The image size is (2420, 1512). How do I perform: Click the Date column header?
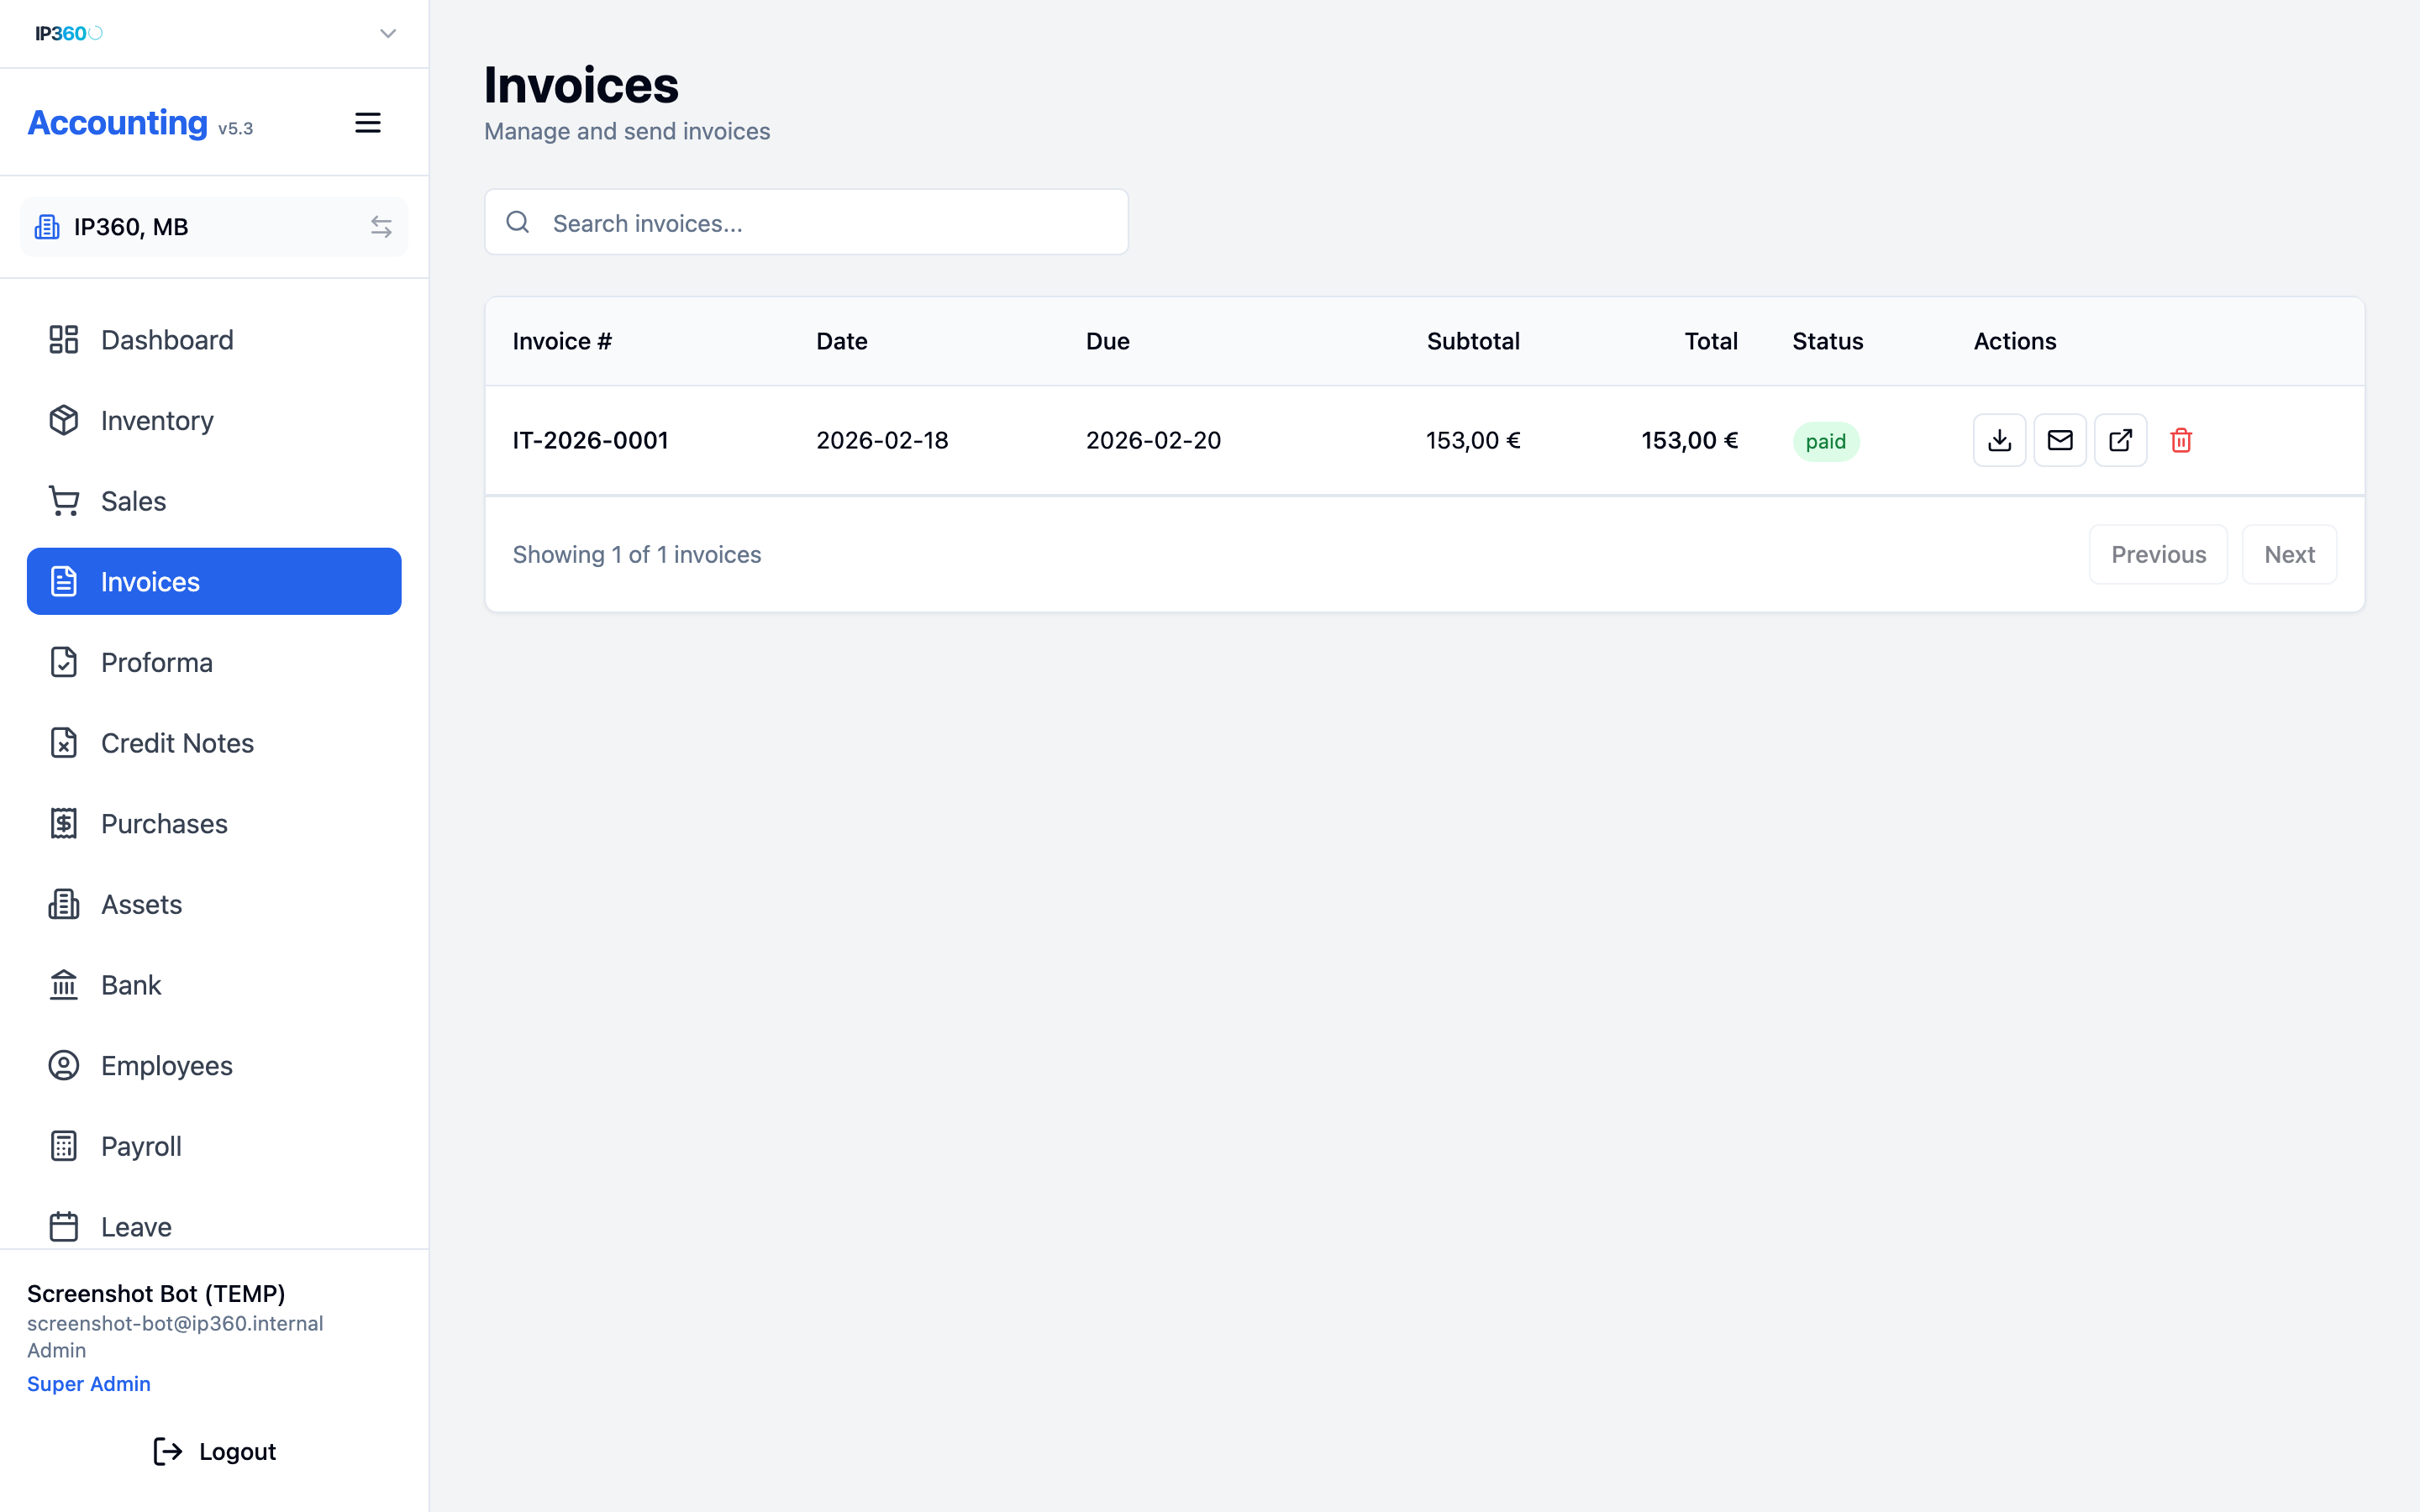[x=841, y=341]
